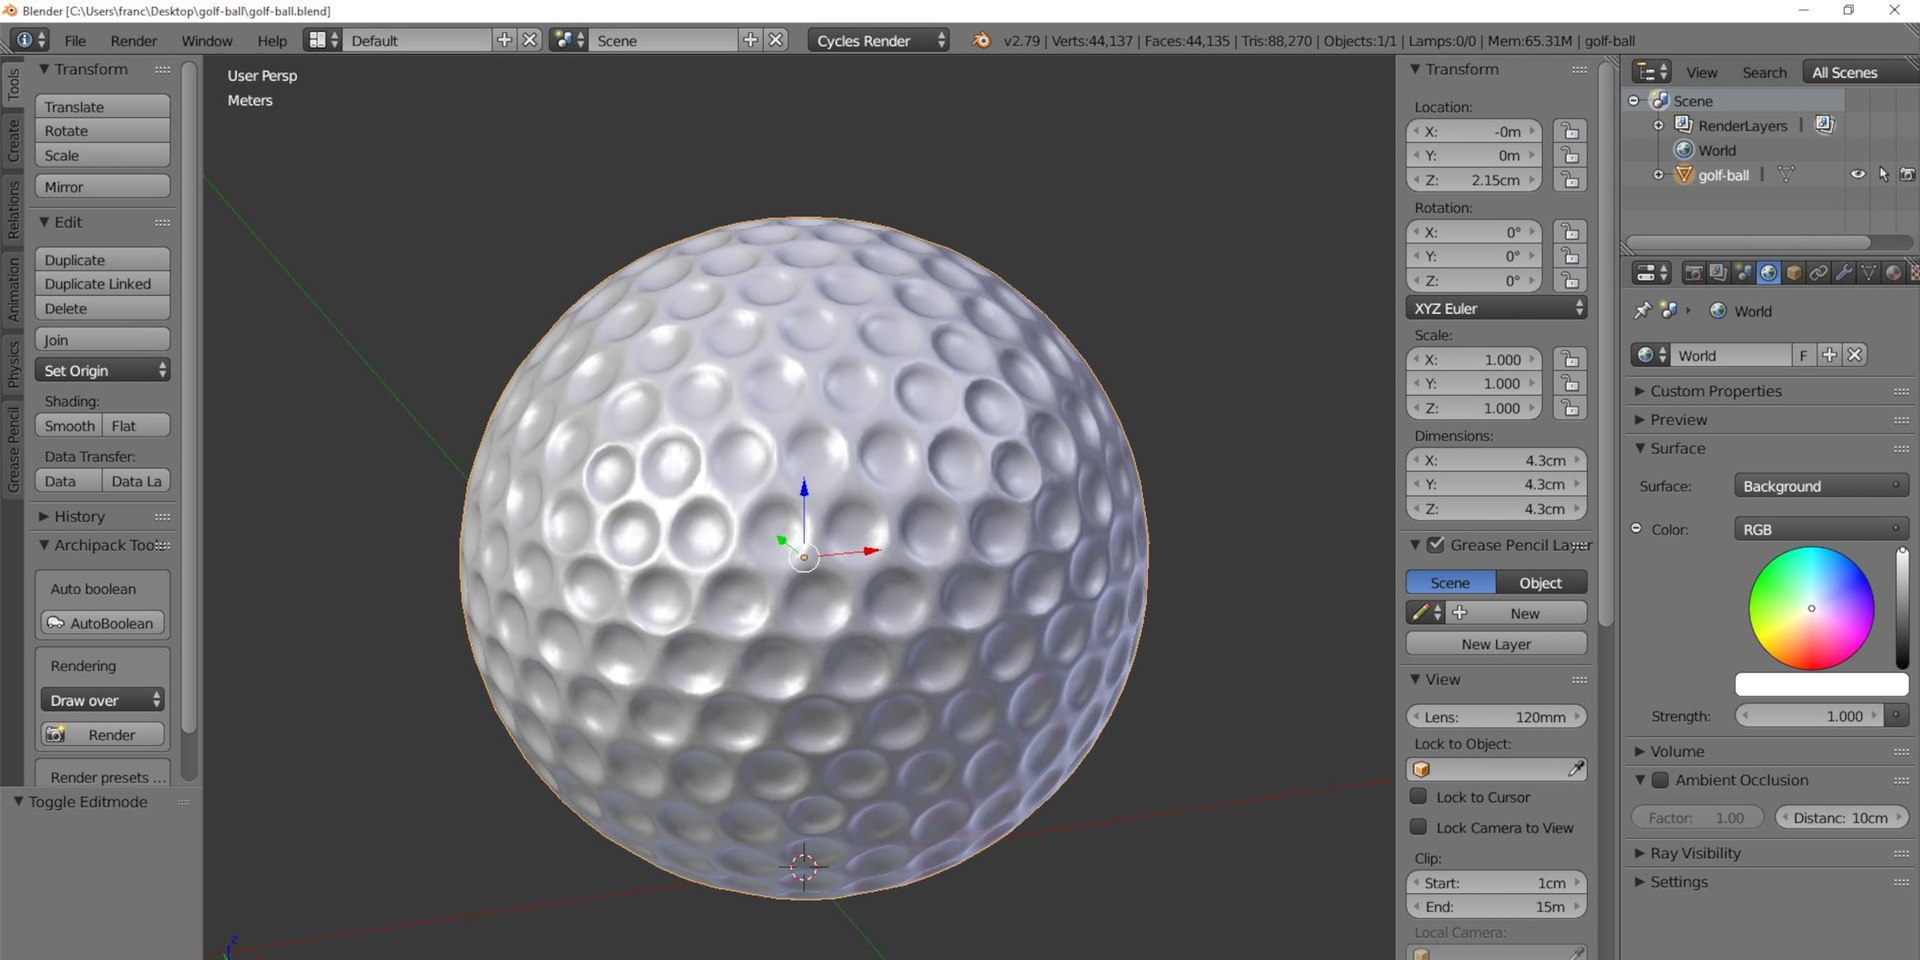1920x960 pixels.
Task: Expand the Custom Properties panel
Action: pos(1715,391)
